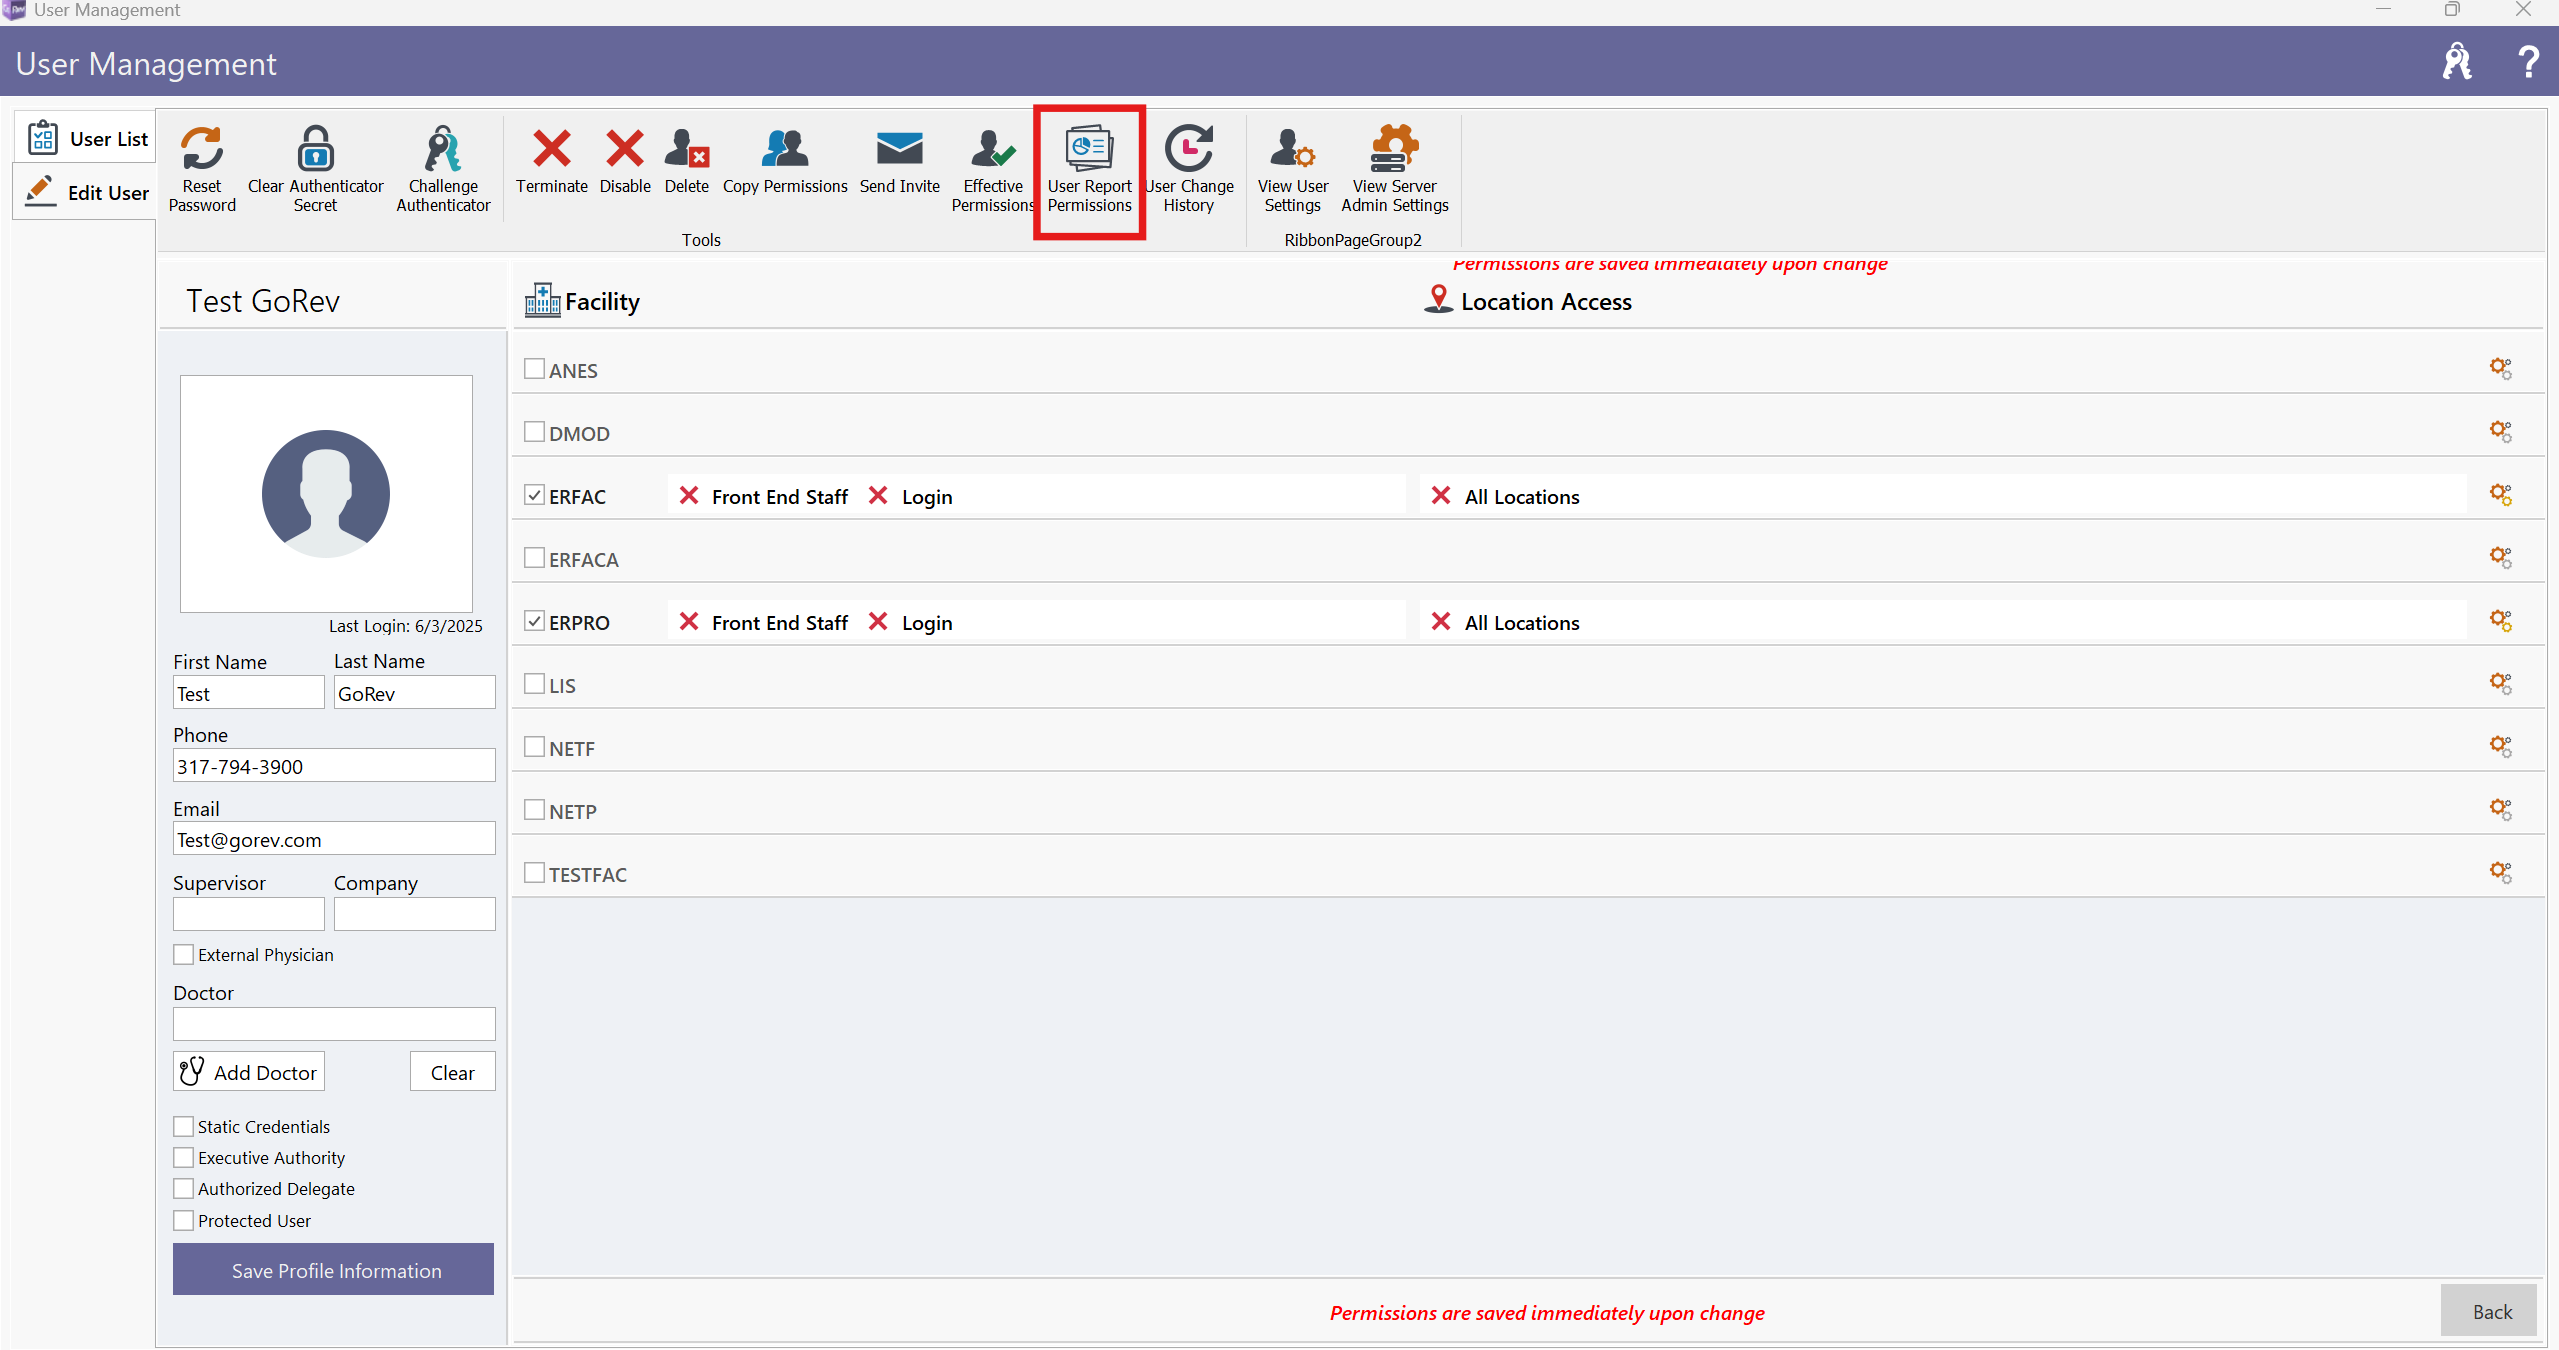Show User Change History
Image resolution: width=2559 pixels, height=1350 pixels.
(x=1189, y=169)
